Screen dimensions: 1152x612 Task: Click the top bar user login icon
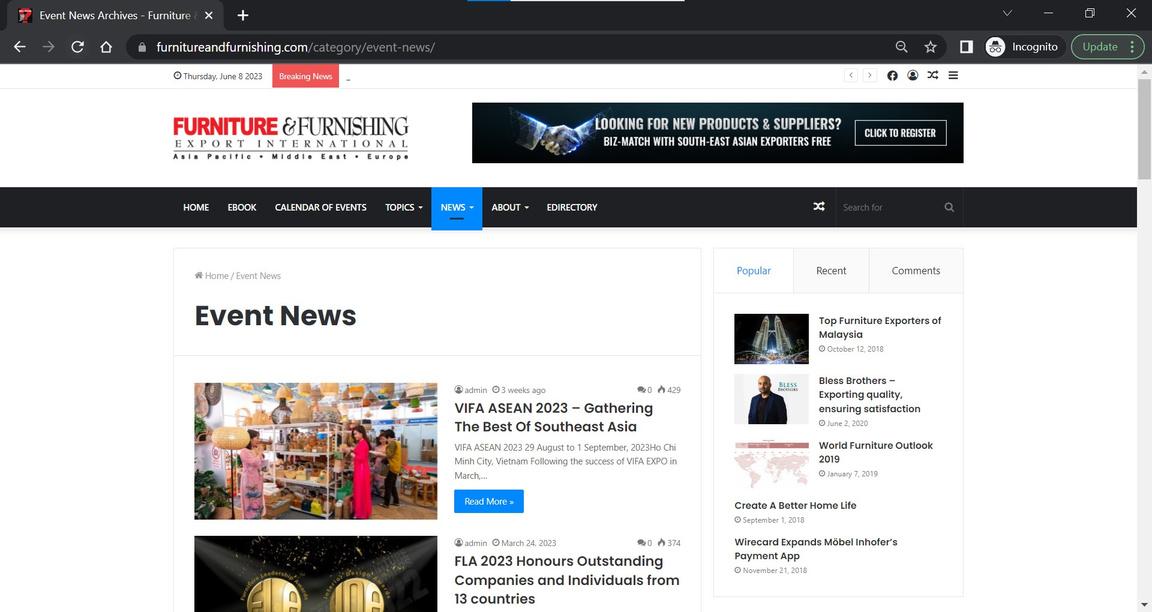click(x=912, y=75)
